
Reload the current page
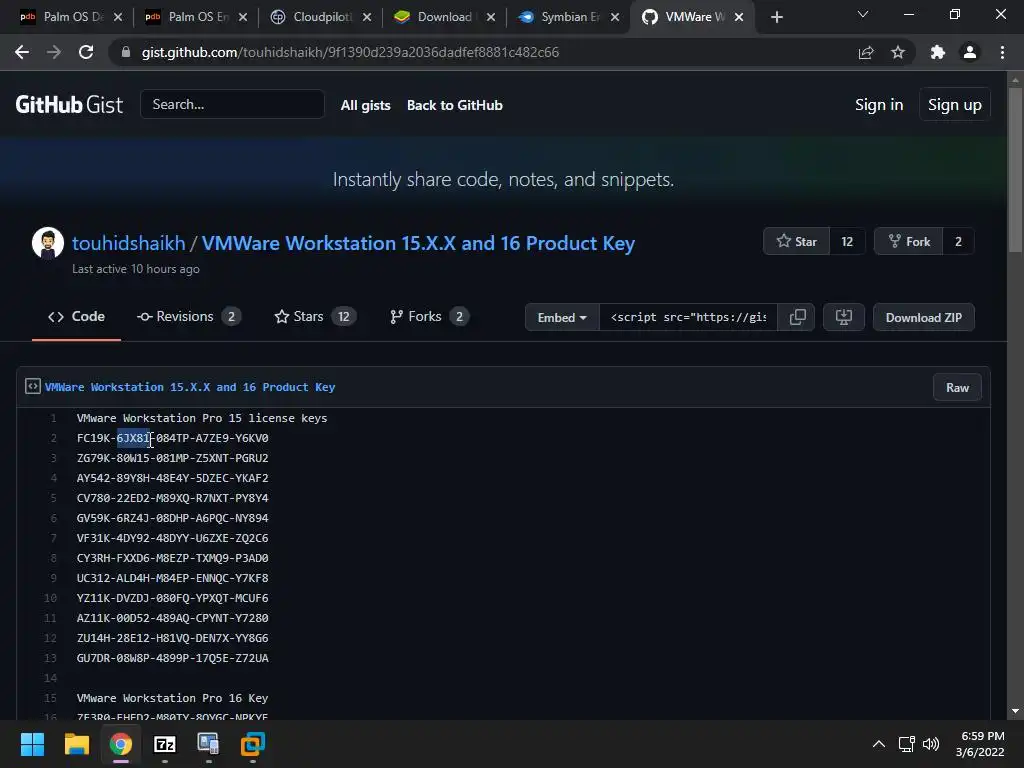[x=86, y=52]
